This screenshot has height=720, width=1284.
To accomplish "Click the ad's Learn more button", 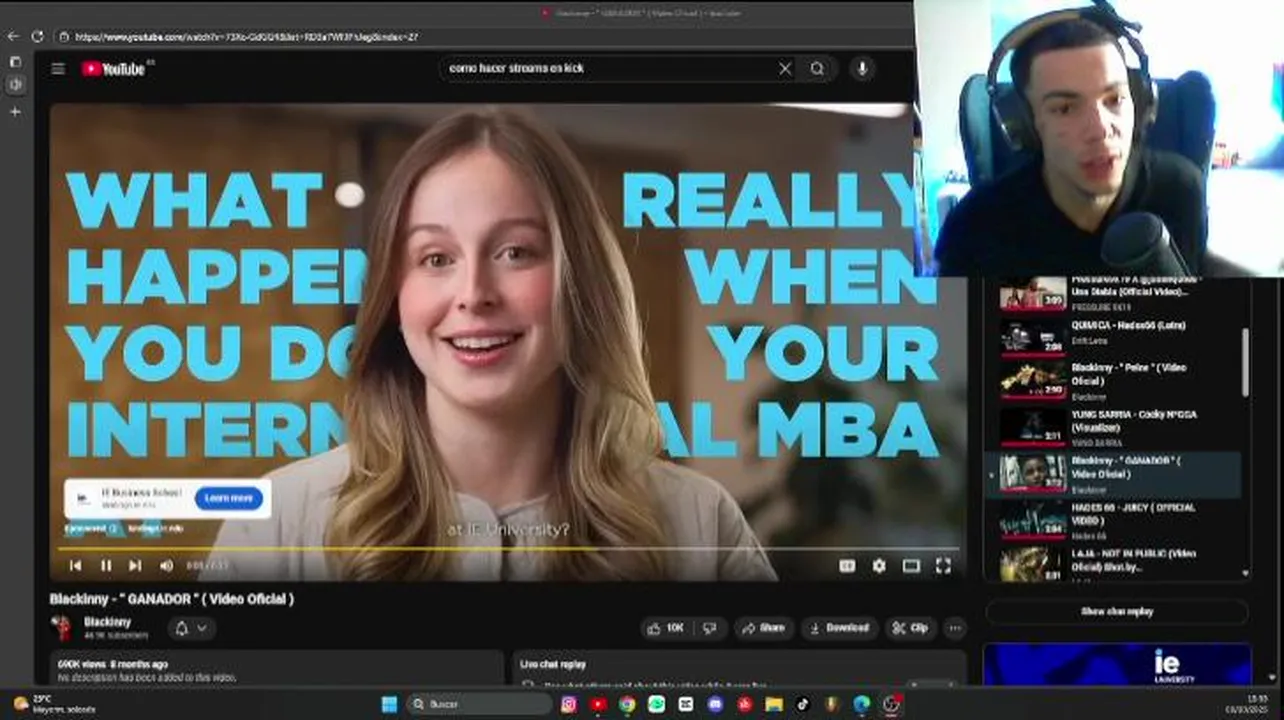I will tap(229, 498).
